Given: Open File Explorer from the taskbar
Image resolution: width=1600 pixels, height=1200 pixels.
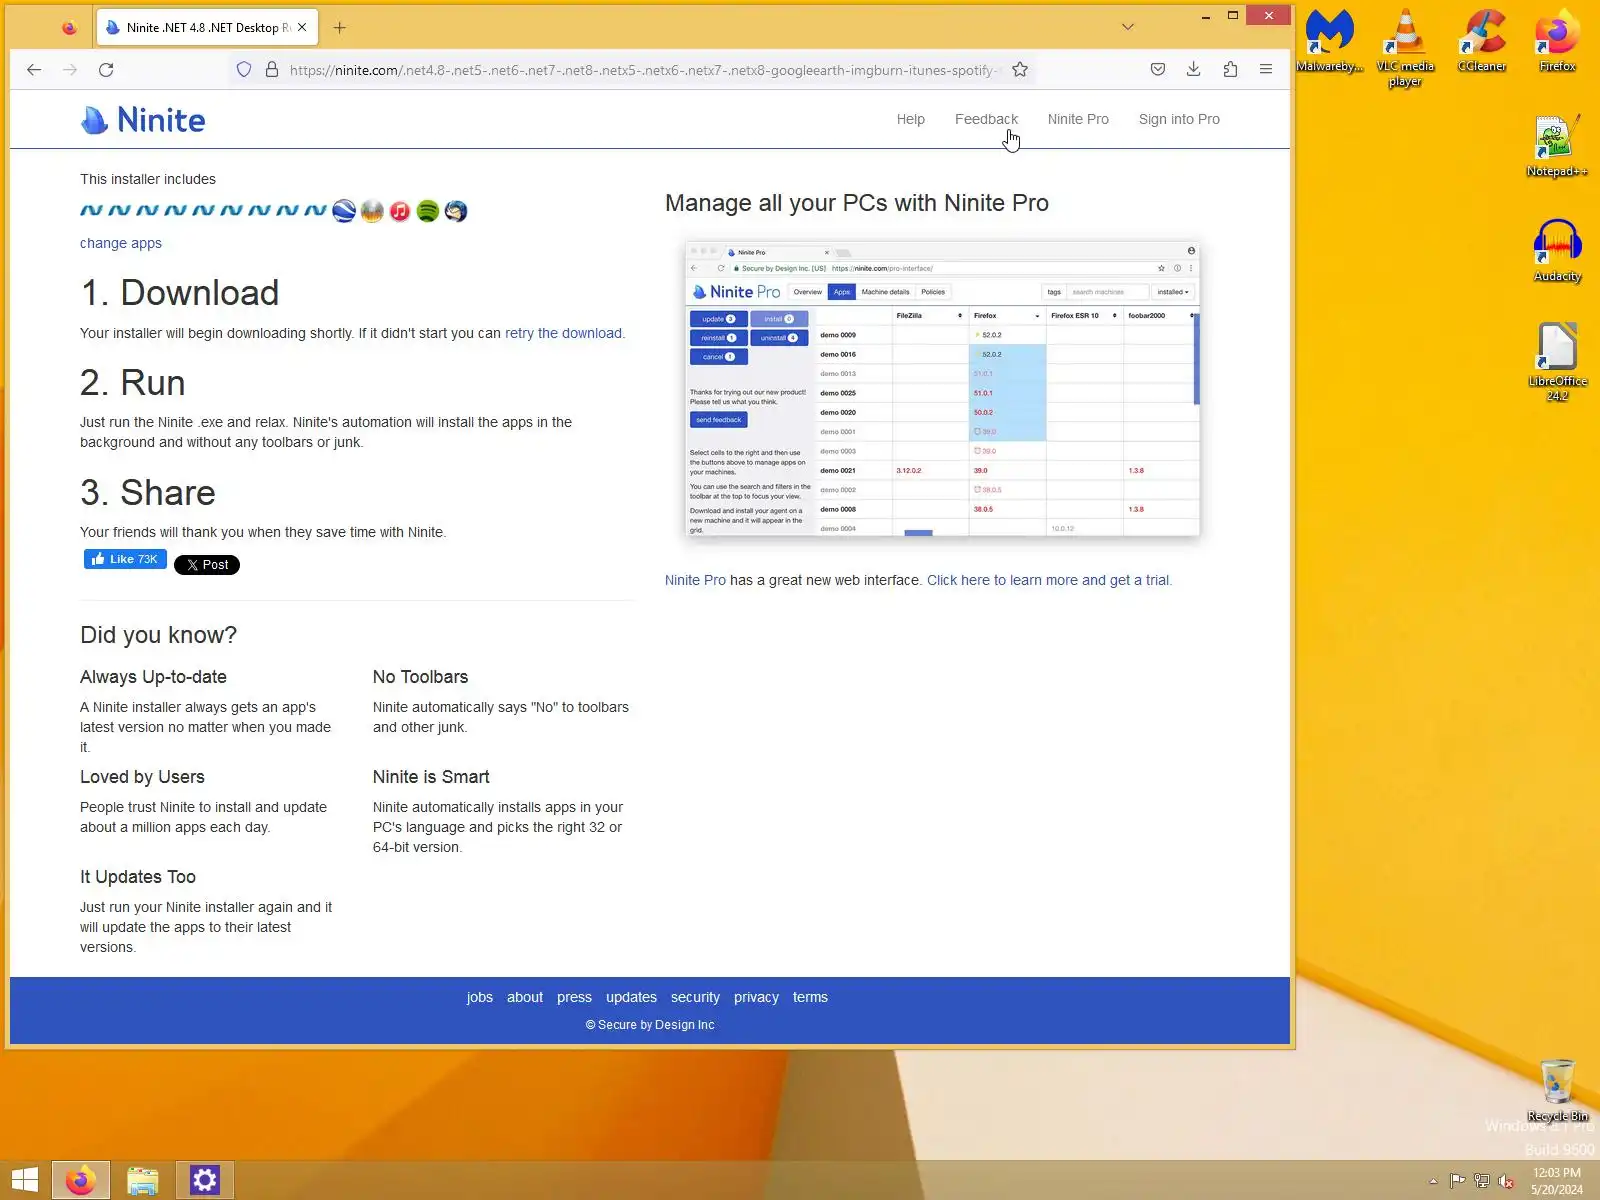Looking at the screenshot, I should coord(143,1180).
